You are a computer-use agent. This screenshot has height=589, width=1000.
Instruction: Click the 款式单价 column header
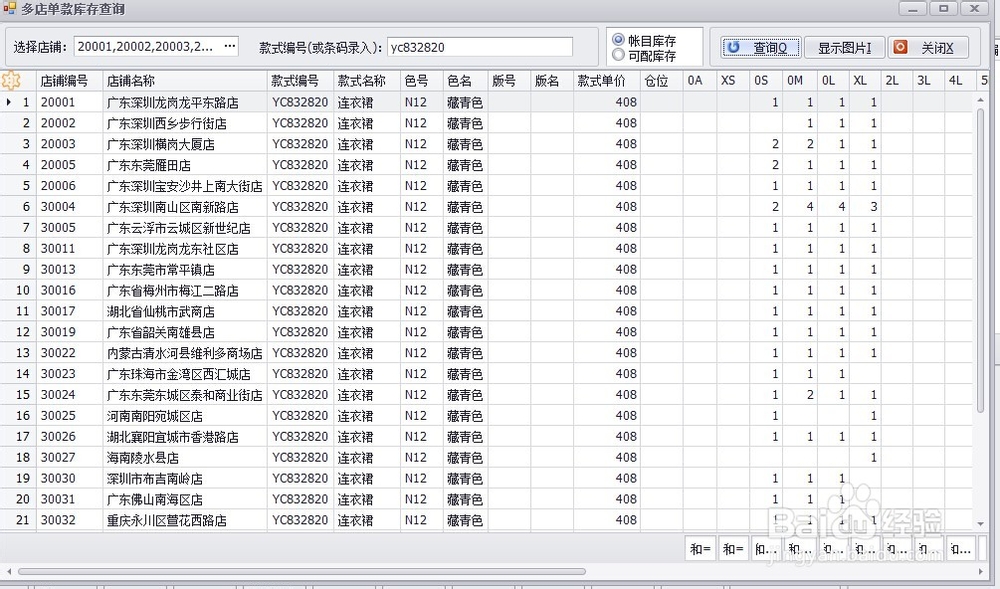[x=602, y=80]
